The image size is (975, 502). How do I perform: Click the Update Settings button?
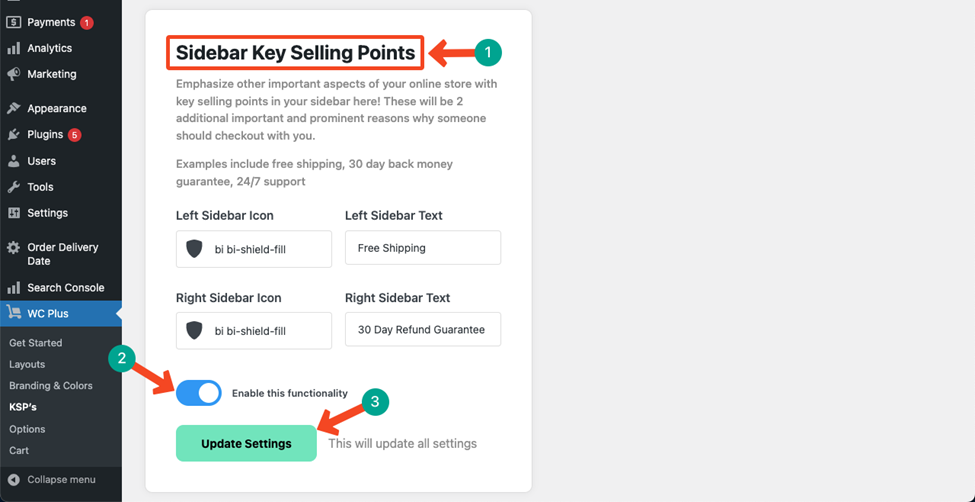(246, 444)
